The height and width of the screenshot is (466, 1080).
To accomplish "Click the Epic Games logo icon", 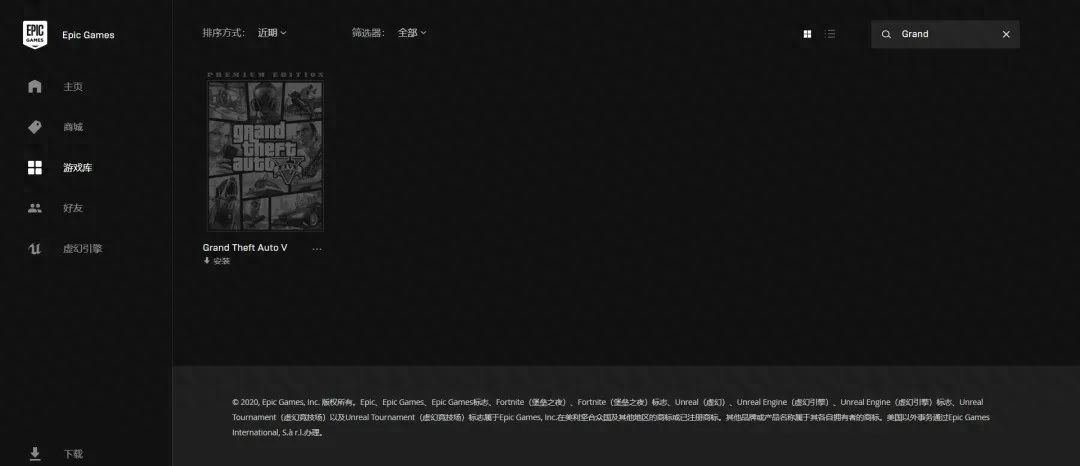I will (35, 34).
